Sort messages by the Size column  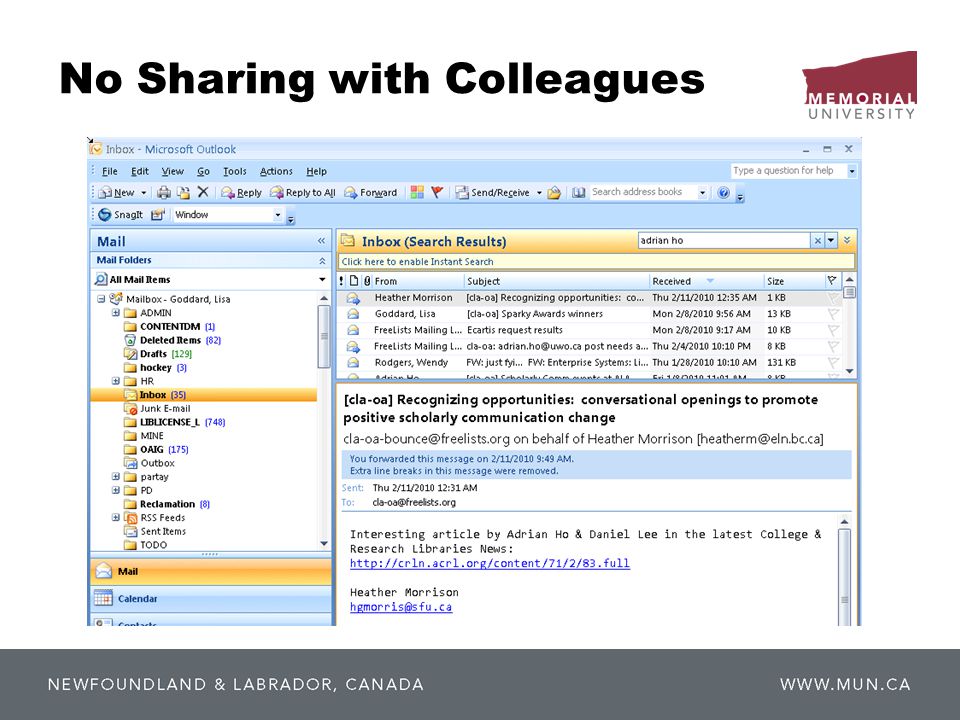[x=794, y=281]
